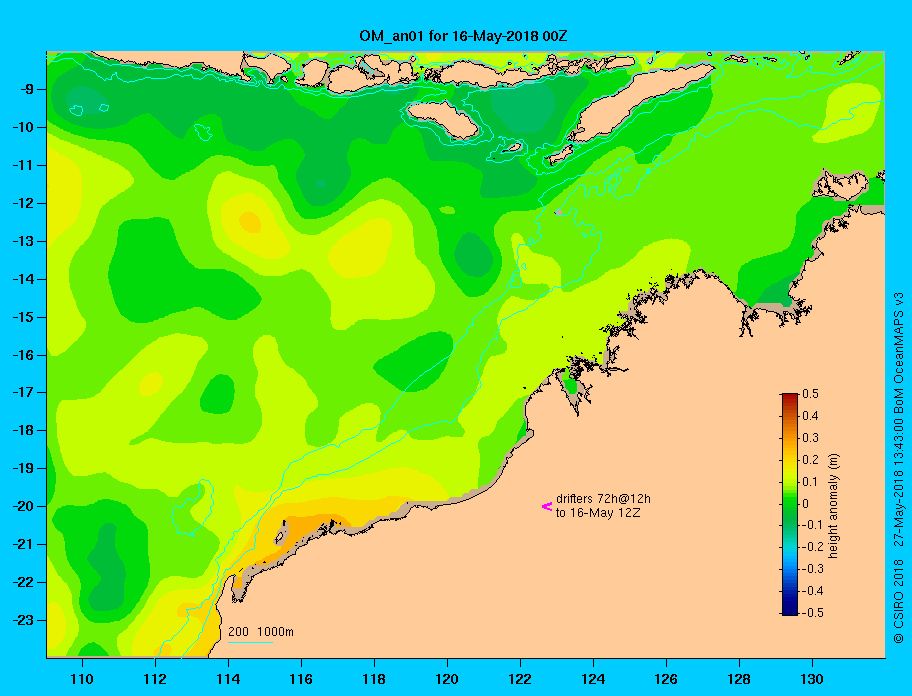The width and height of the screenshot is (912, 696).
Task: Click latitude axis label "-16"
Action: pos(24,355)
